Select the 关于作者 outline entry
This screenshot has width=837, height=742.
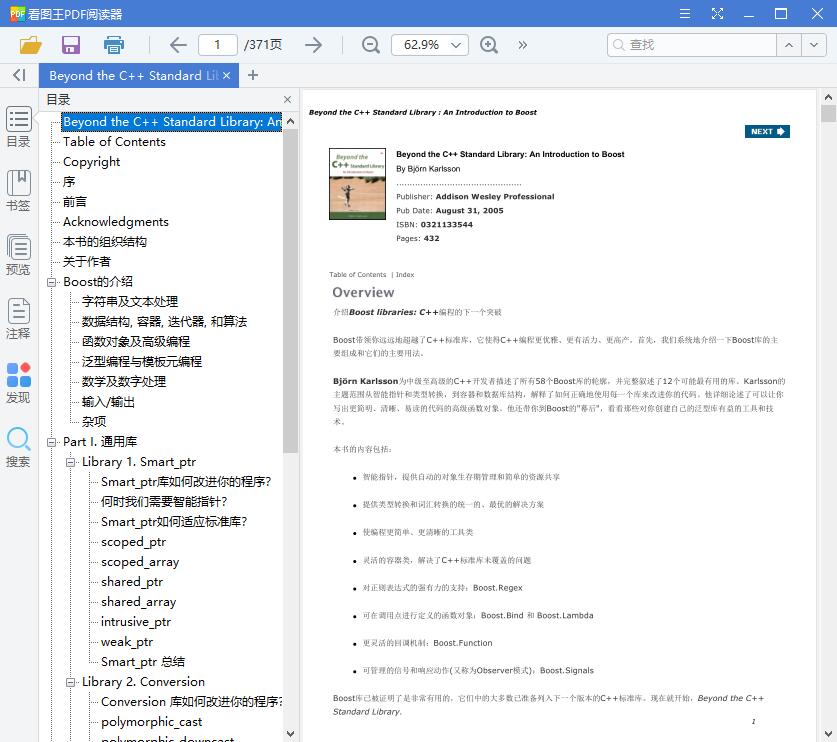pyautogui.click(x=86, y=262)
